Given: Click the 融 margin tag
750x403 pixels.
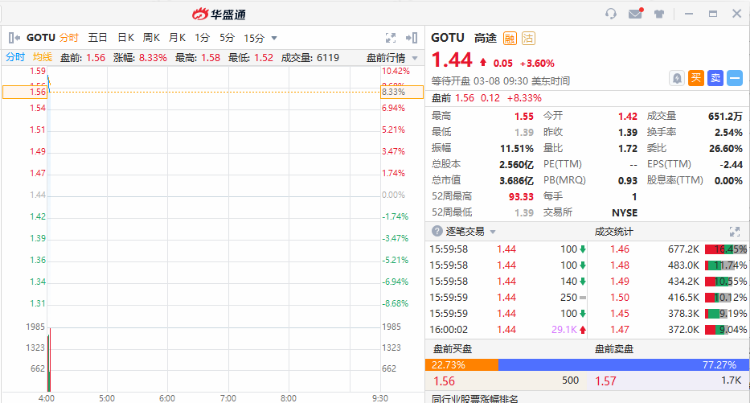Looking at the screenshot, I should point(509,37).
